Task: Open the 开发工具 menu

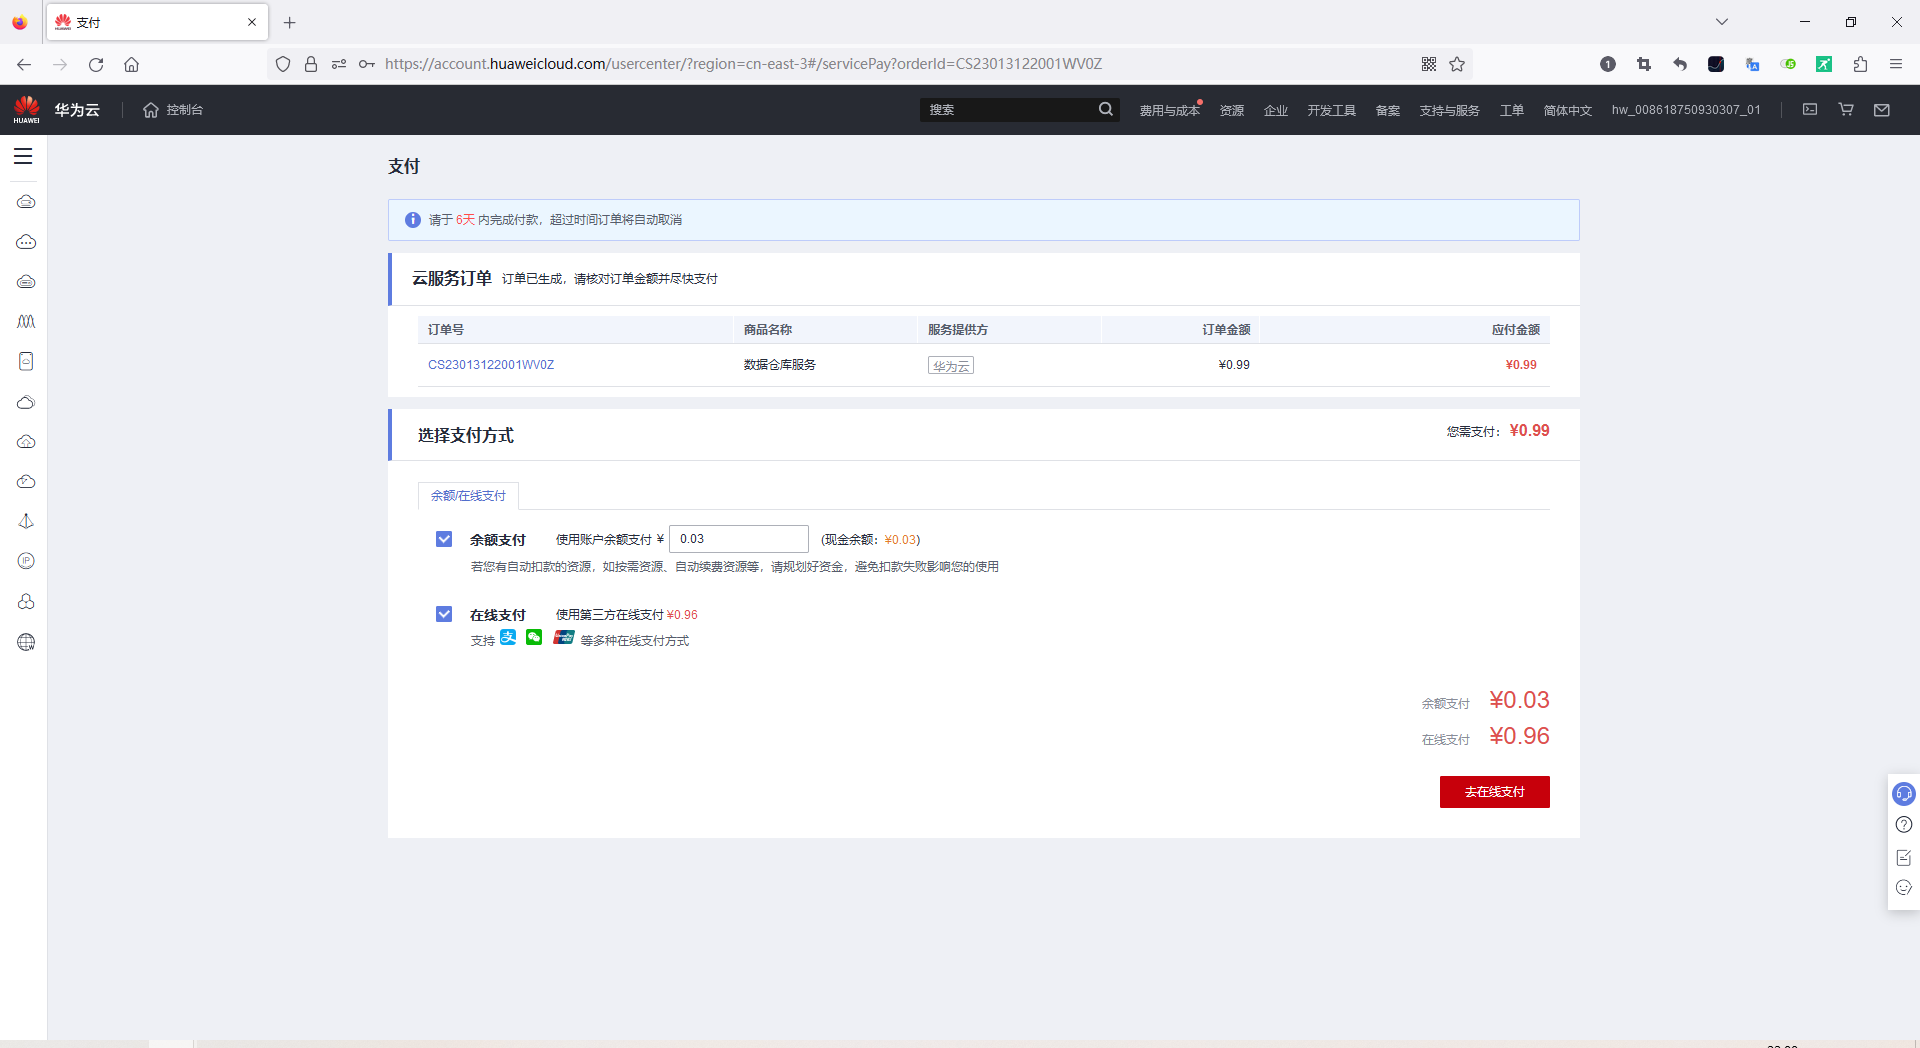Action: coord(1332,110)
